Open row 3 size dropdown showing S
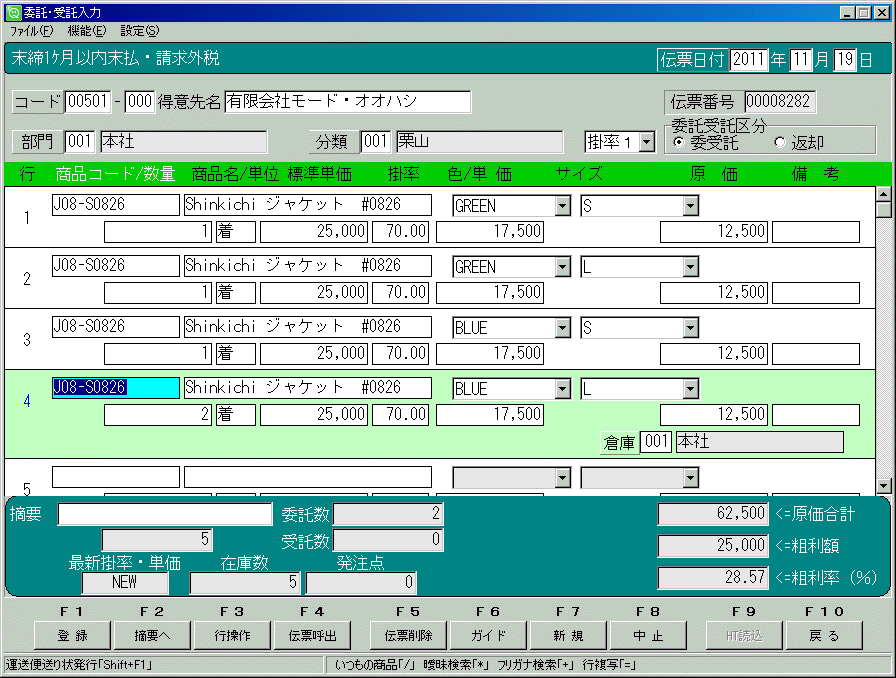Image resolution: width=896 pixels, height=678 pixels. (x=690, y=328)
